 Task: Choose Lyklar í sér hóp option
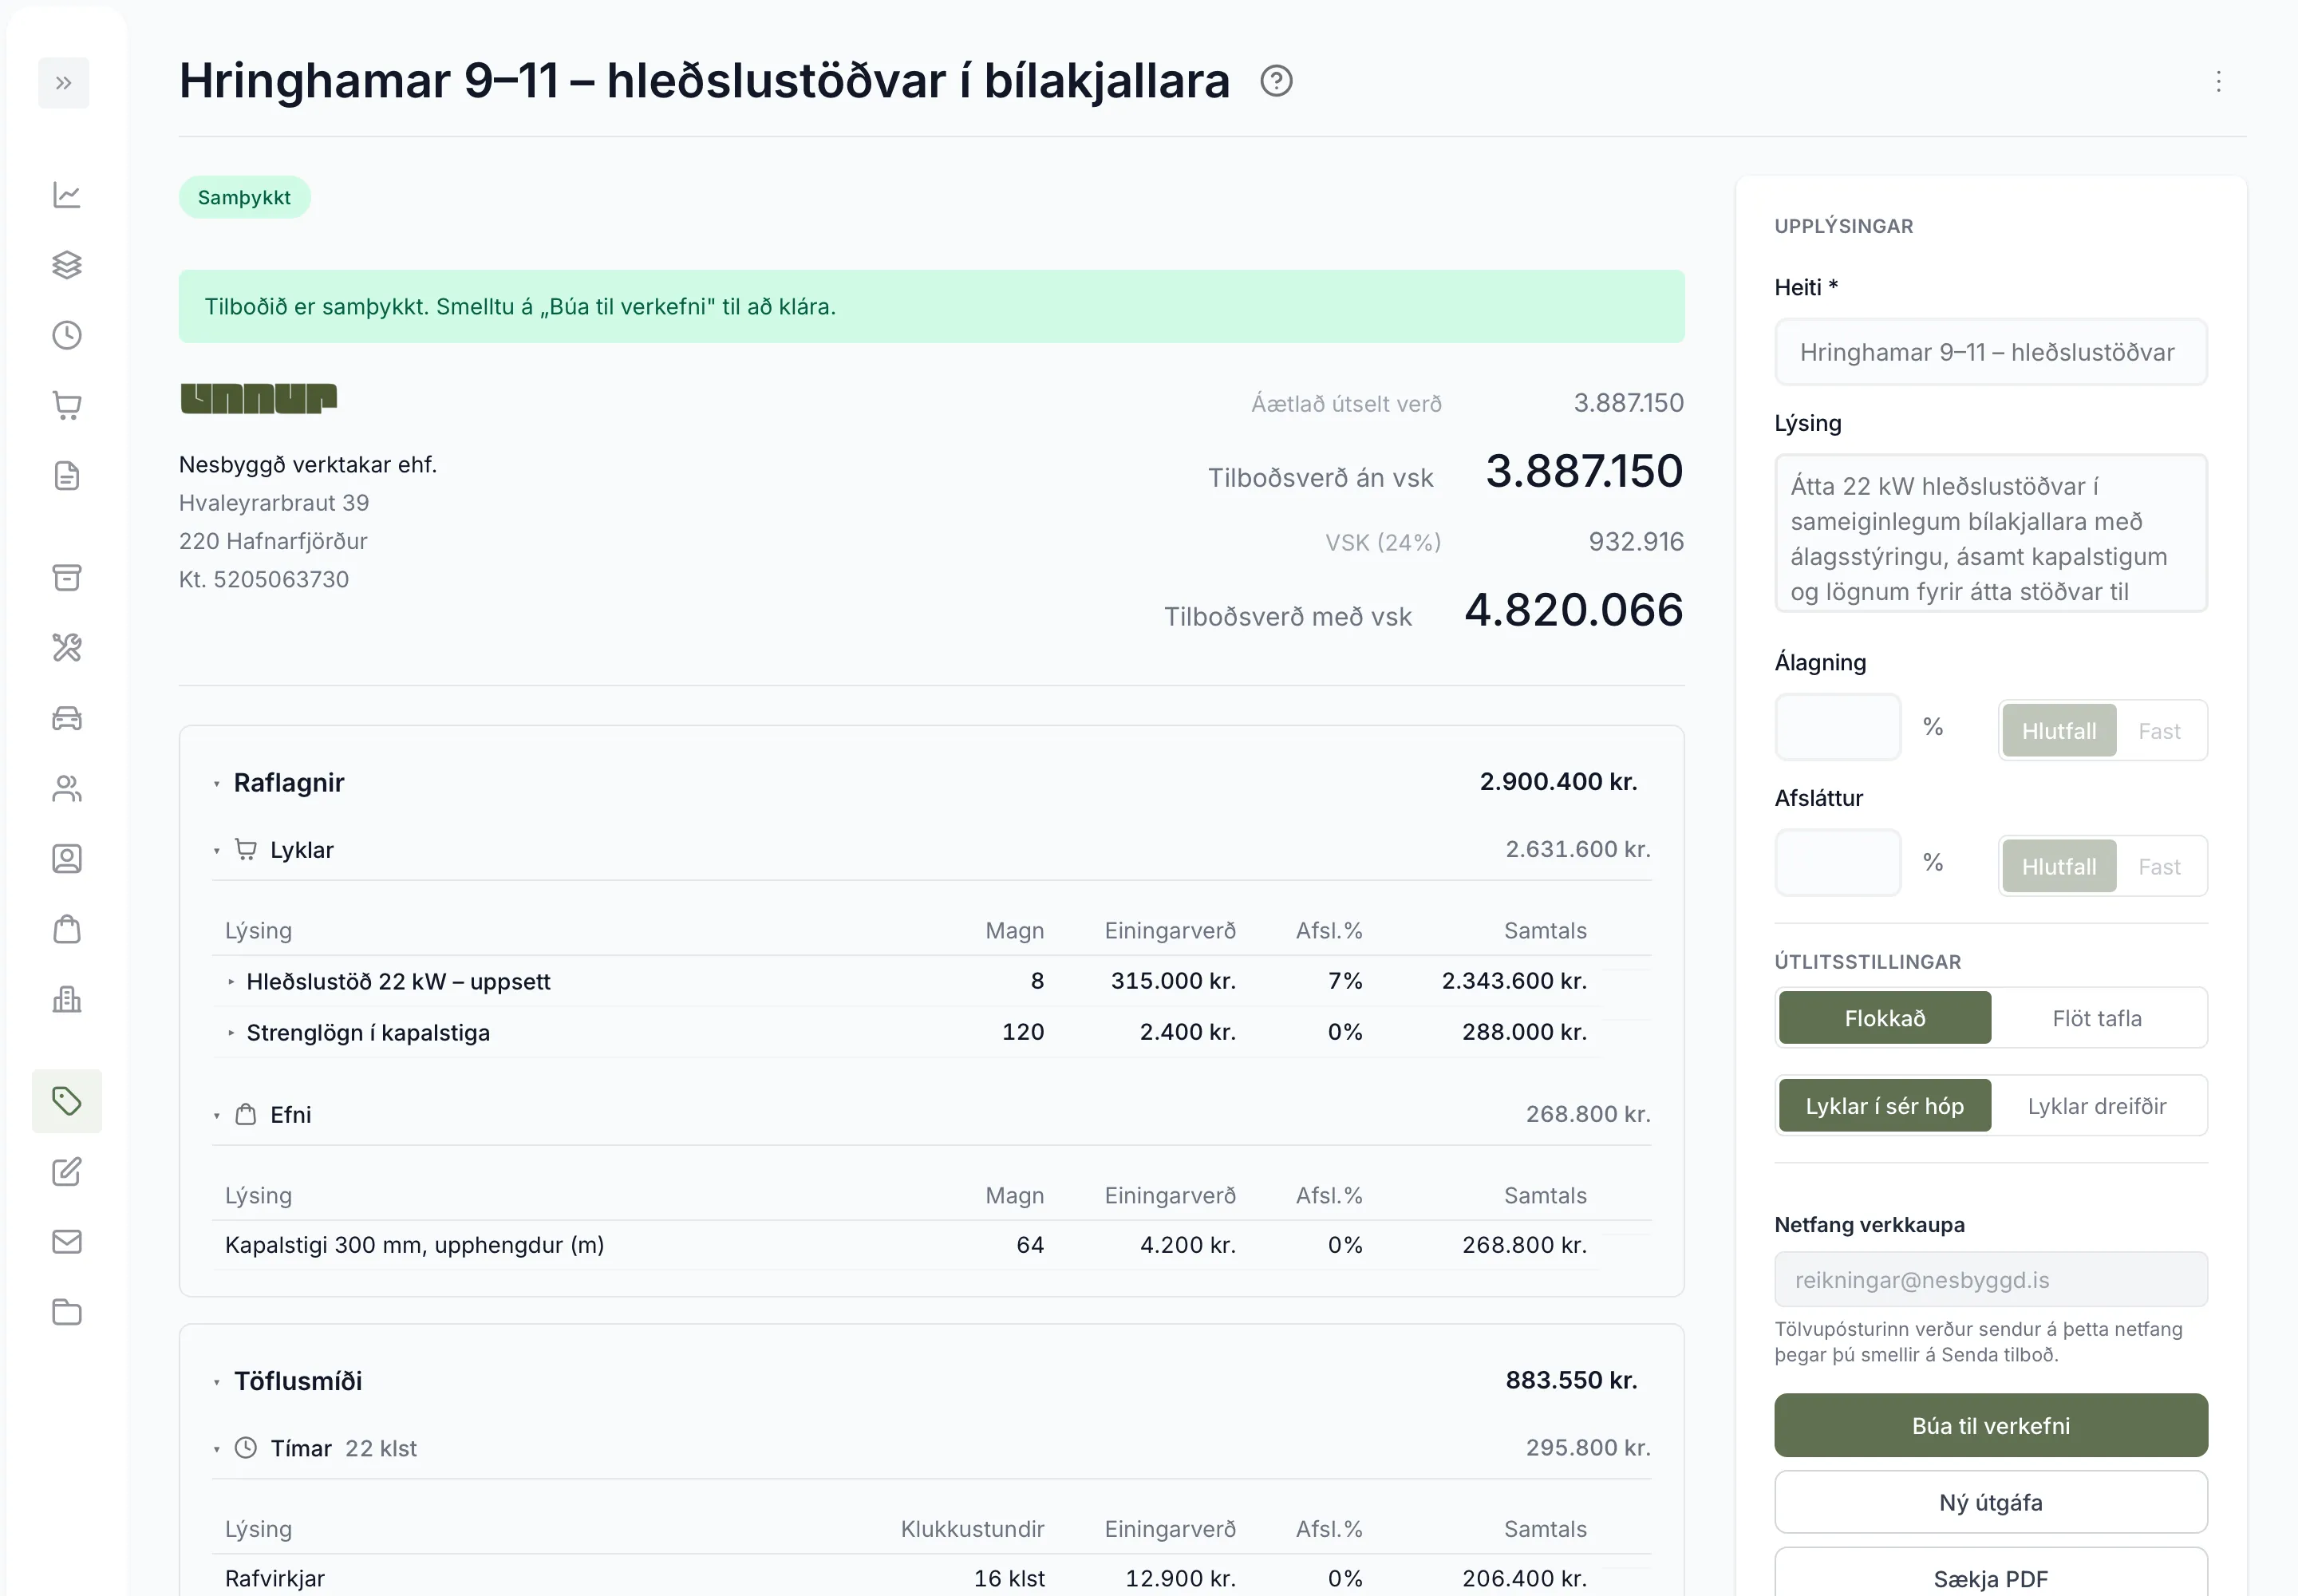[1884, 1106]
